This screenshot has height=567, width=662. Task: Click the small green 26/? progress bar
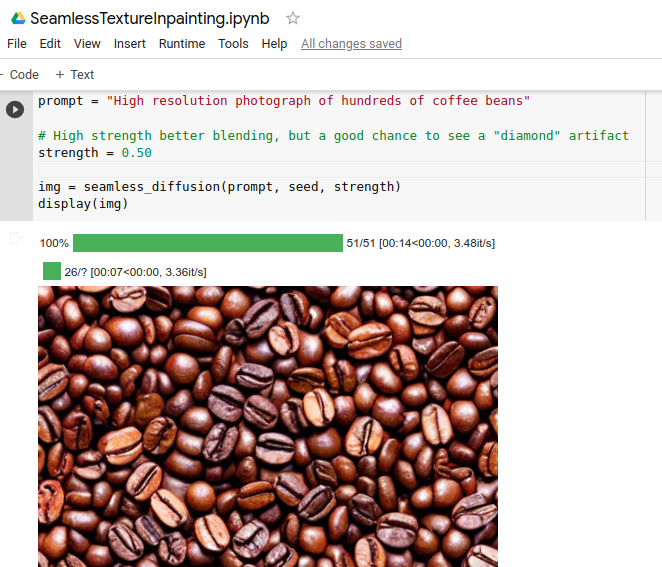[x=52, y=271]
